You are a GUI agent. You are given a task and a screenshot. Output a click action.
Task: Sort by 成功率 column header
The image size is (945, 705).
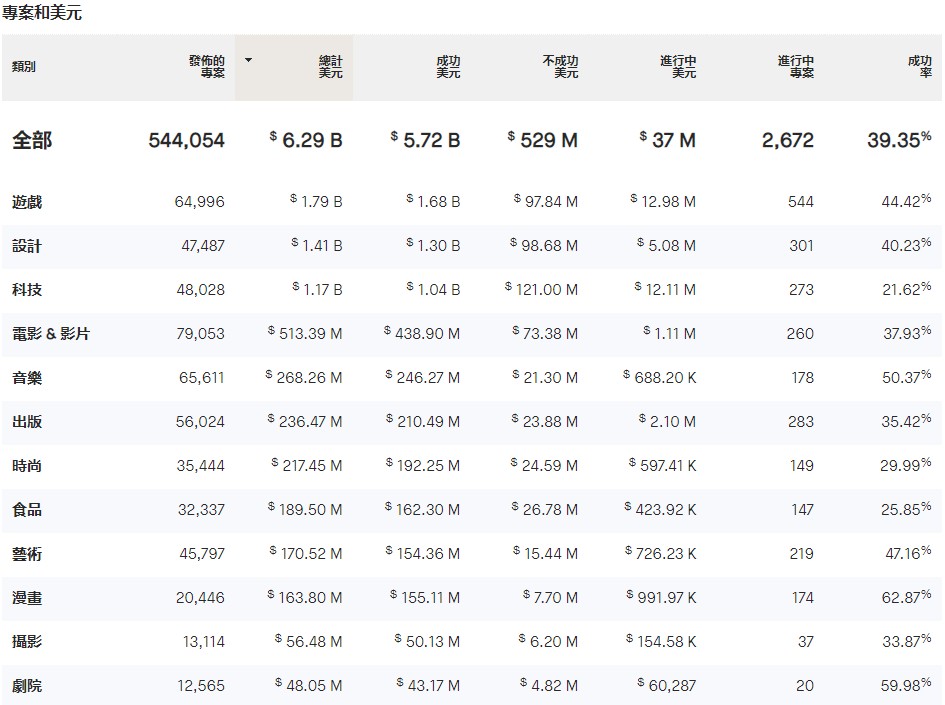(x=920, y=67)
